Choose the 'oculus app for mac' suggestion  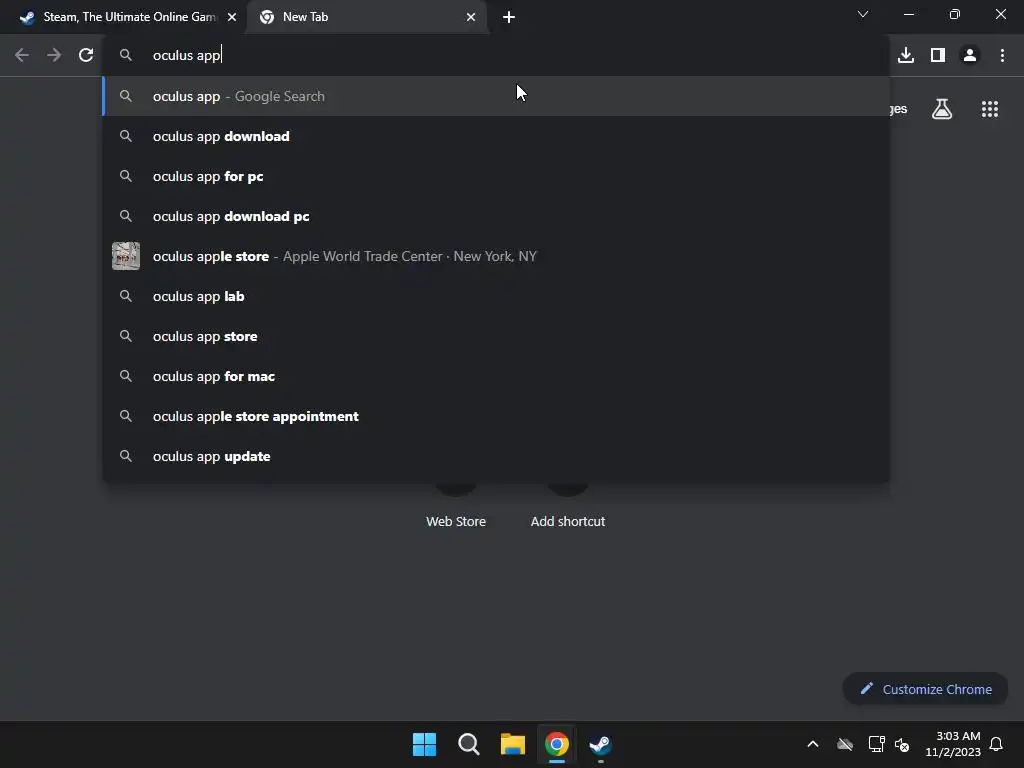(x=496, y=376)
